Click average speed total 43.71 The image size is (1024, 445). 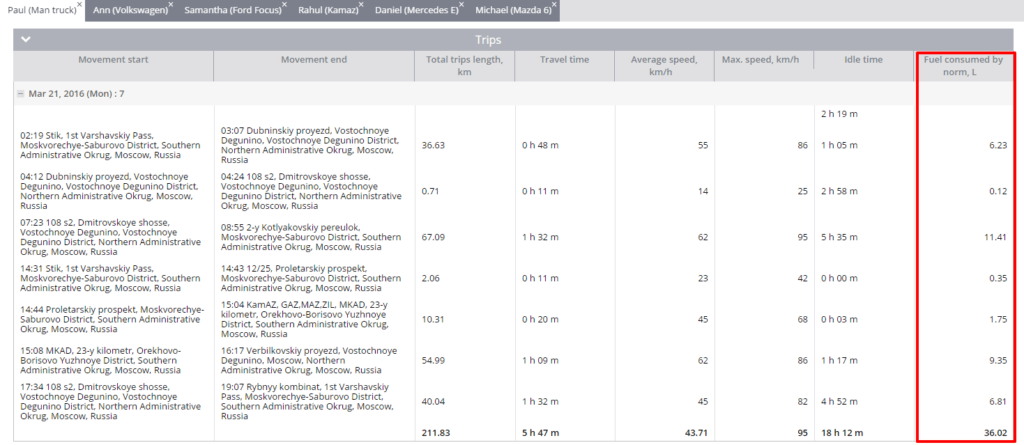pos(696,433)
